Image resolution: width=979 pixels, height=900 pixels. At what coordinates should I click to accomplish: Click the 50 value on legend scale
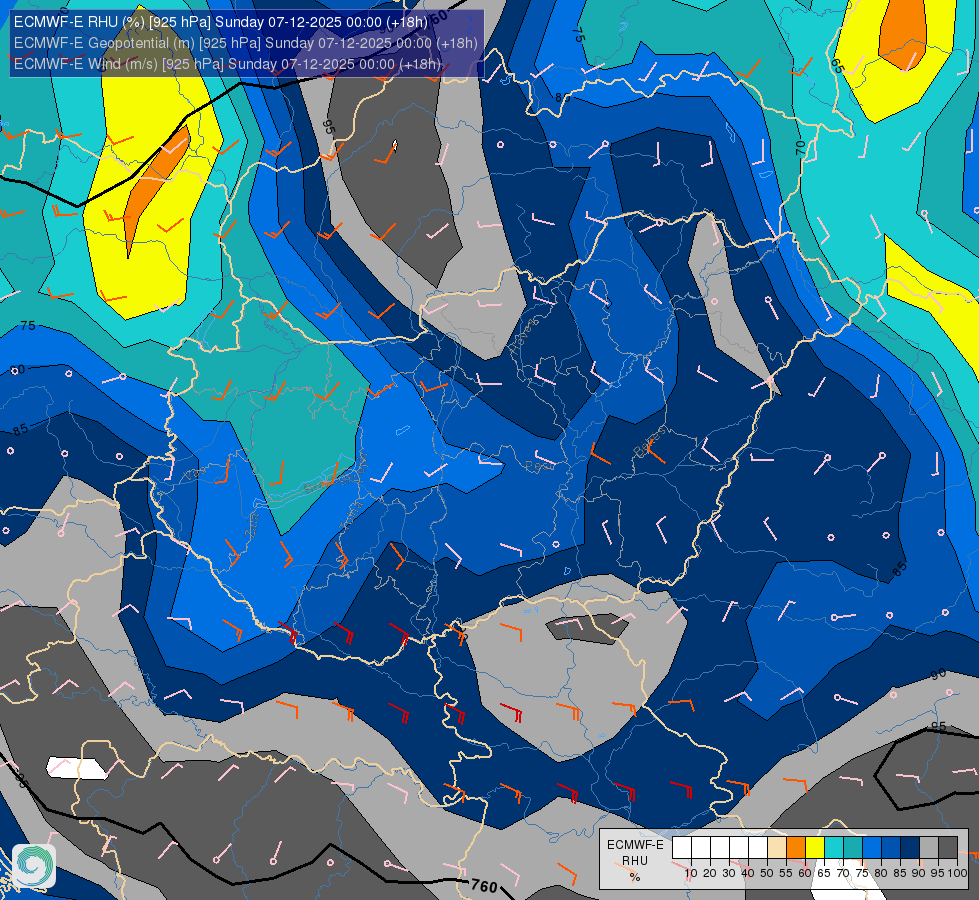pos(767,873)
